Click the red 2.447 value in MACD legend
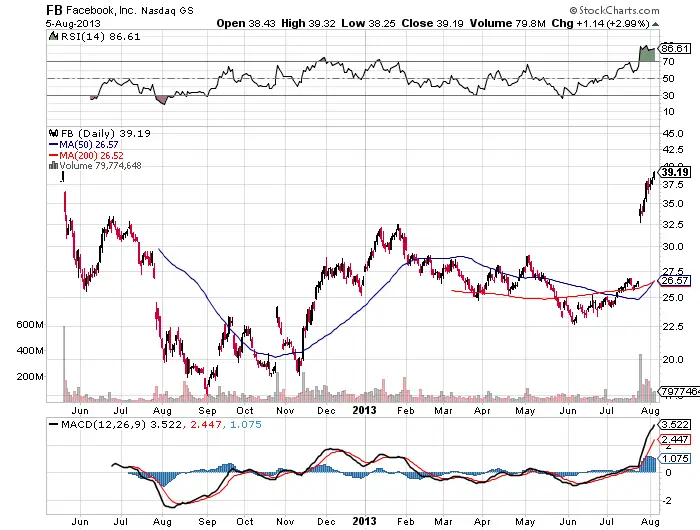Screen dimensions: 700x530 [205, 425]
